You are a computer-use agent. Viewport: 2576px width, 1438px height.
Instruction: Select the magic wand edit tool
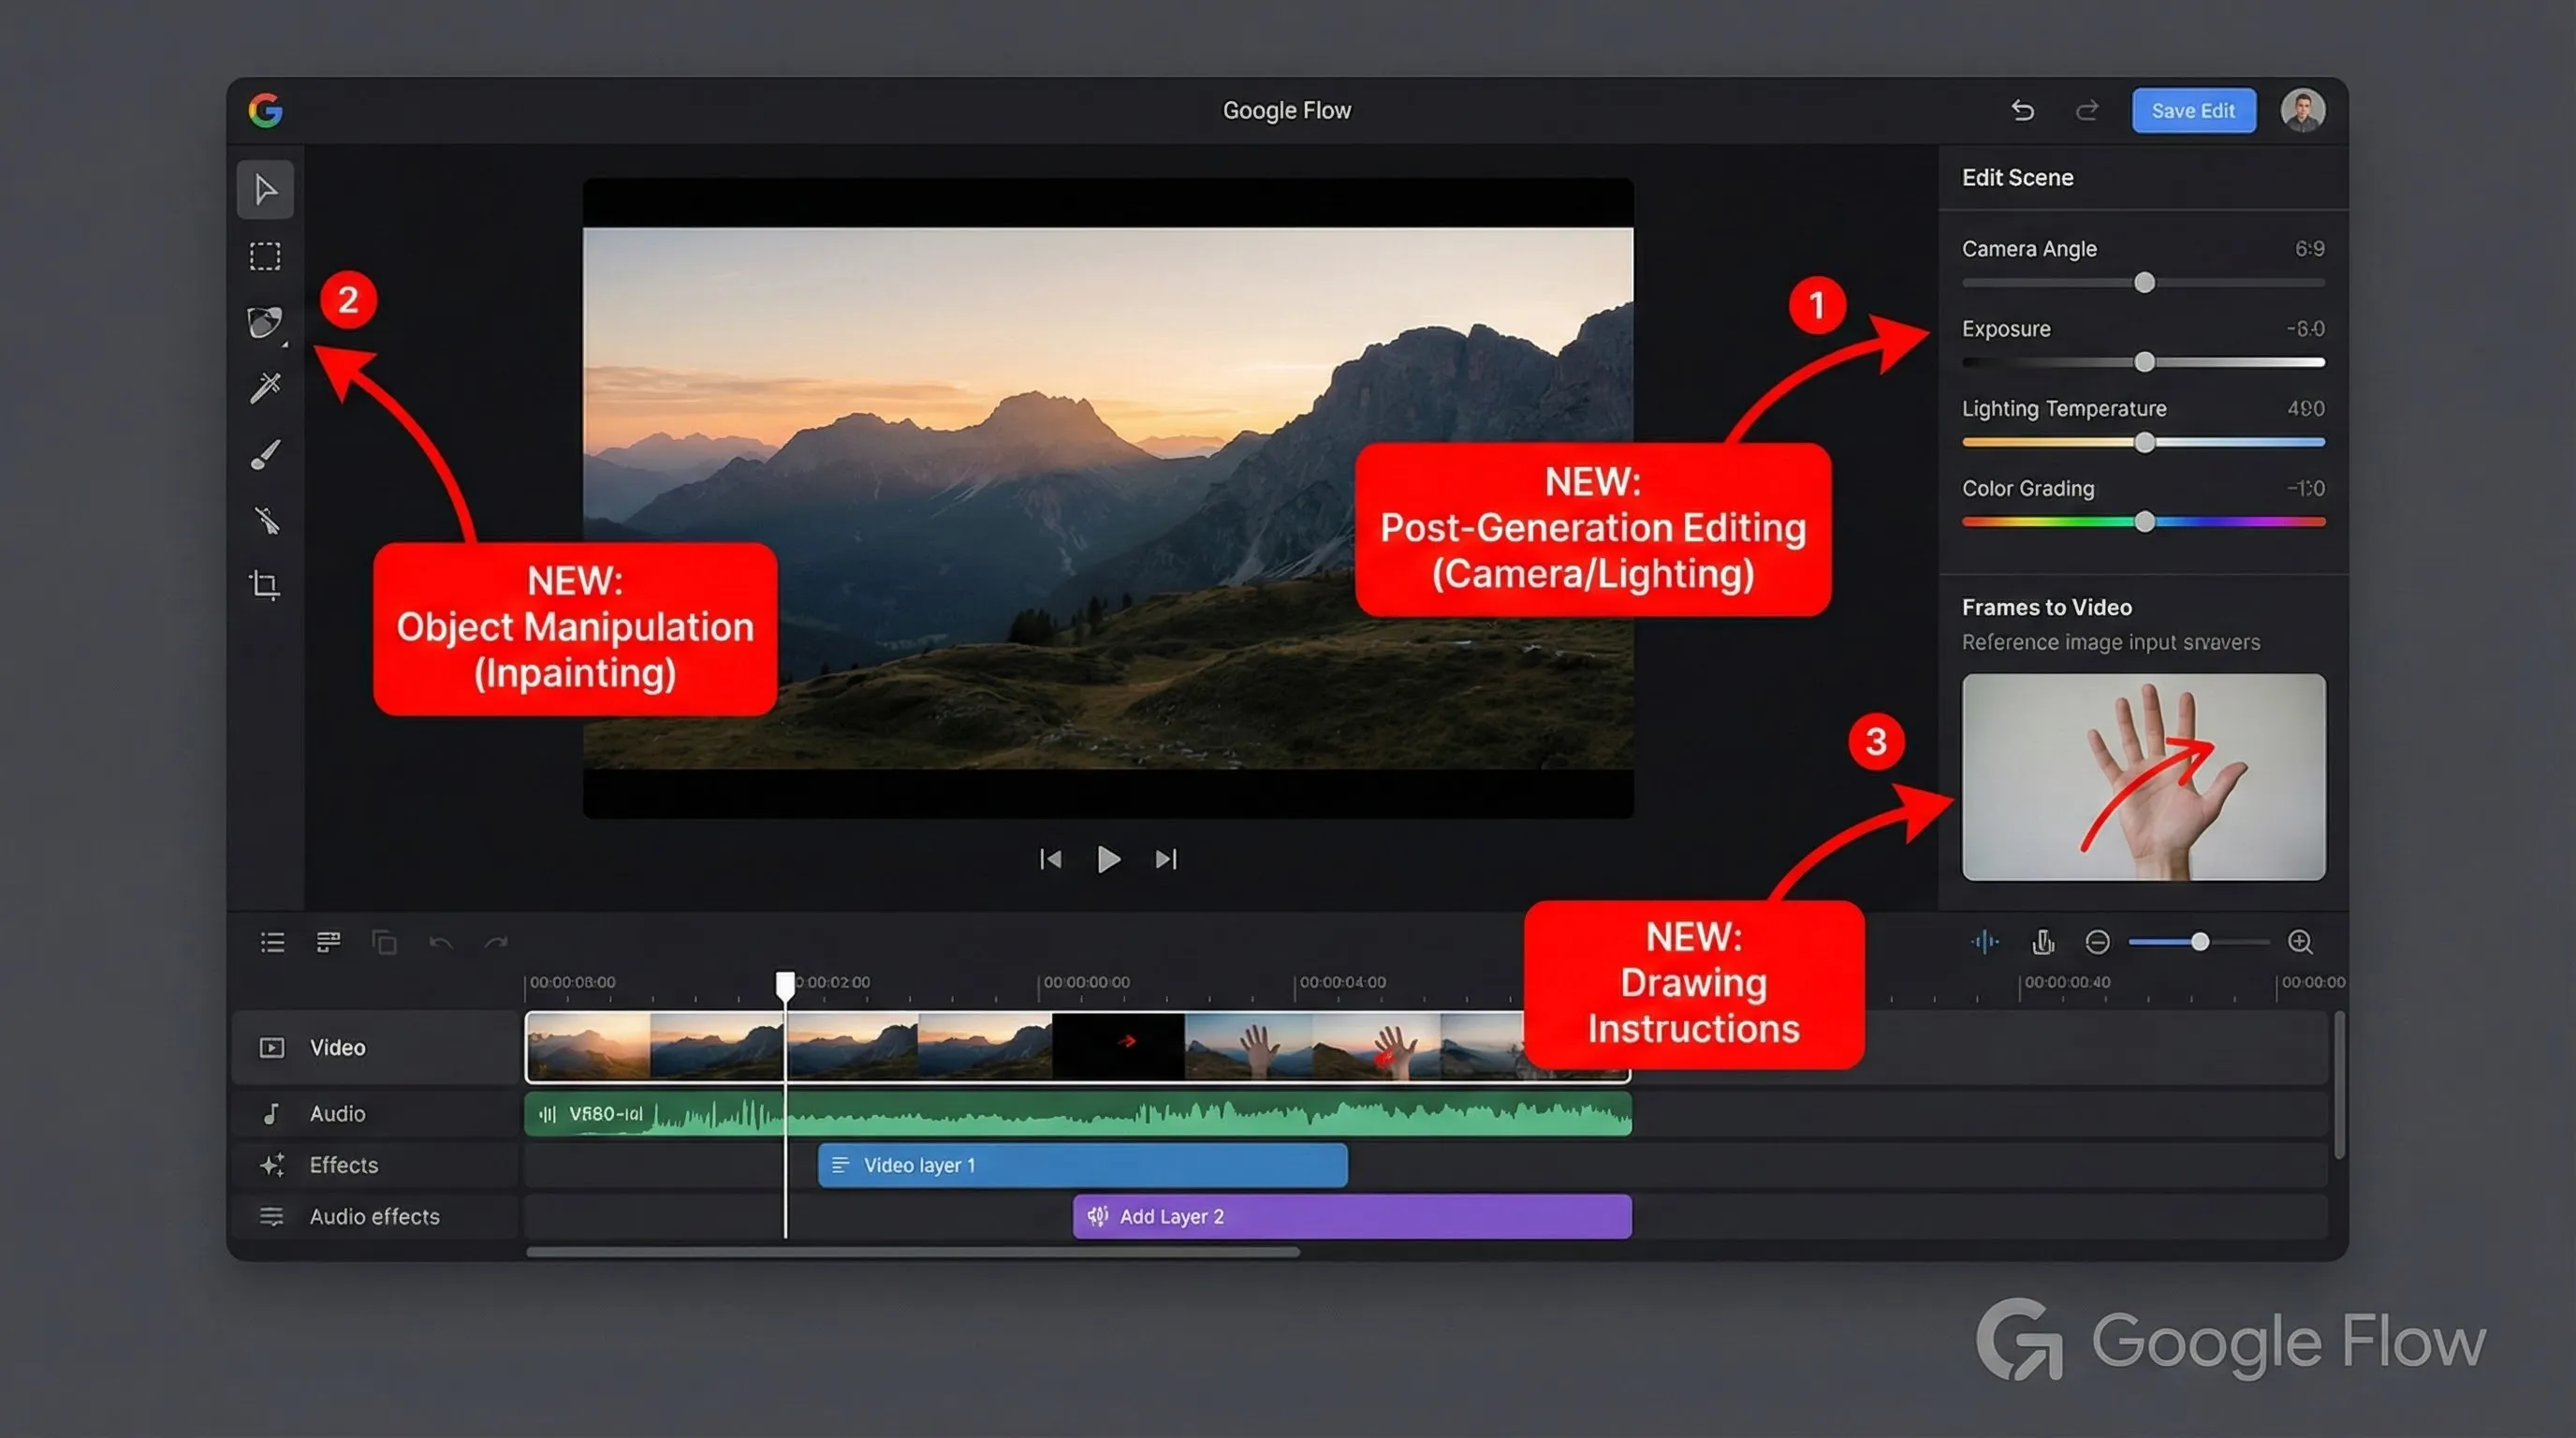tap(265, 388)
